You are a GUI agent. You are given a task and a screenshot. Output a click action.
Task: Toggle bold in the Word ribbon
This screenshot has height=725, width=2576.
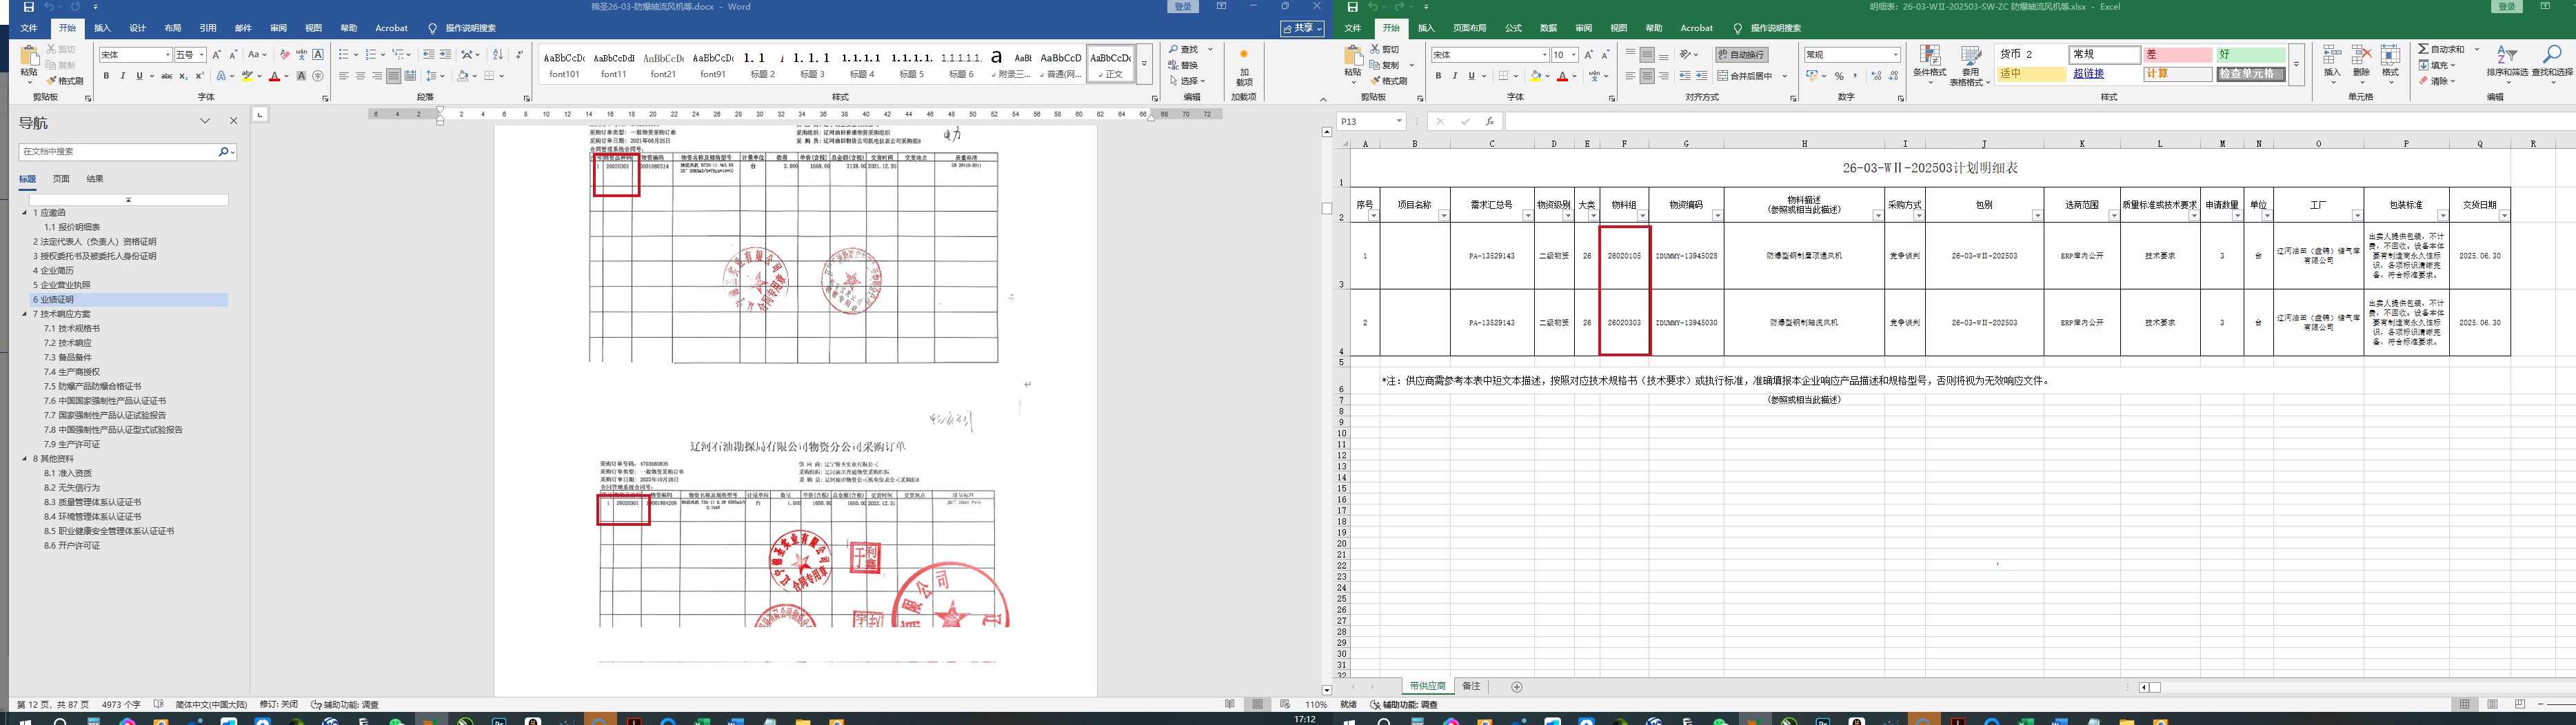[x=106, y=76]
